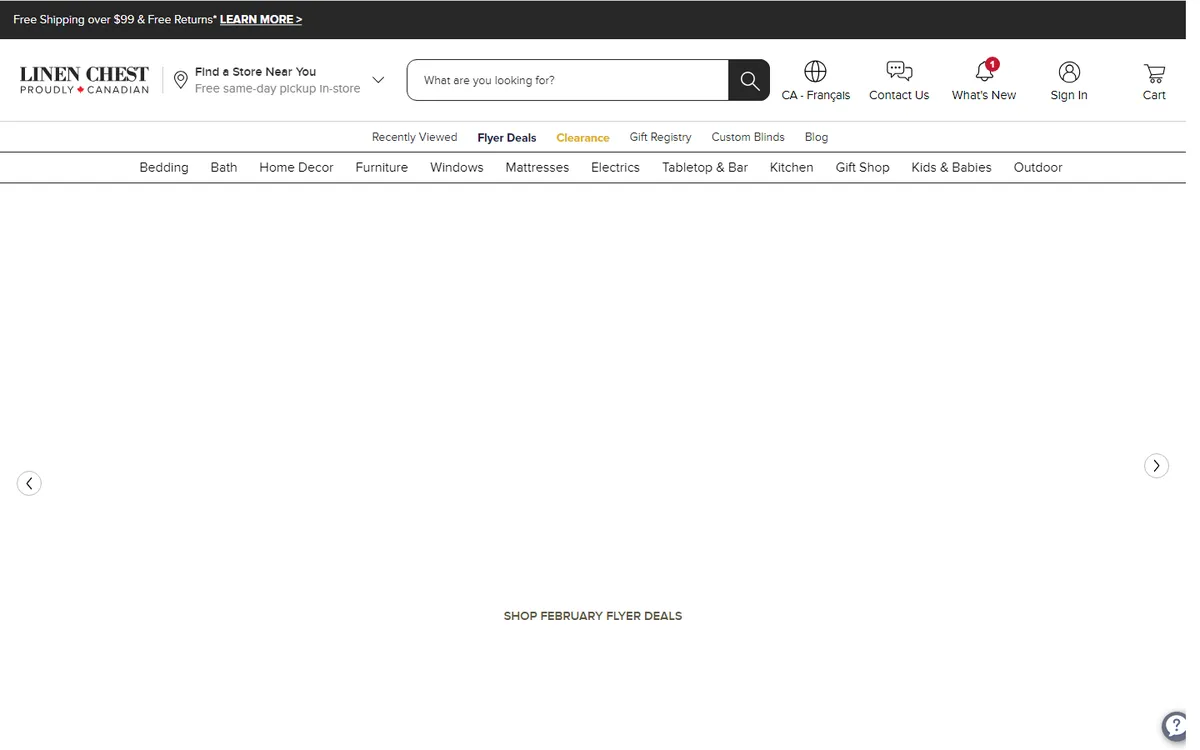Screen dimensions: 1200x750
Task: Click the magnifying glass search button
Action: (749, 81)
